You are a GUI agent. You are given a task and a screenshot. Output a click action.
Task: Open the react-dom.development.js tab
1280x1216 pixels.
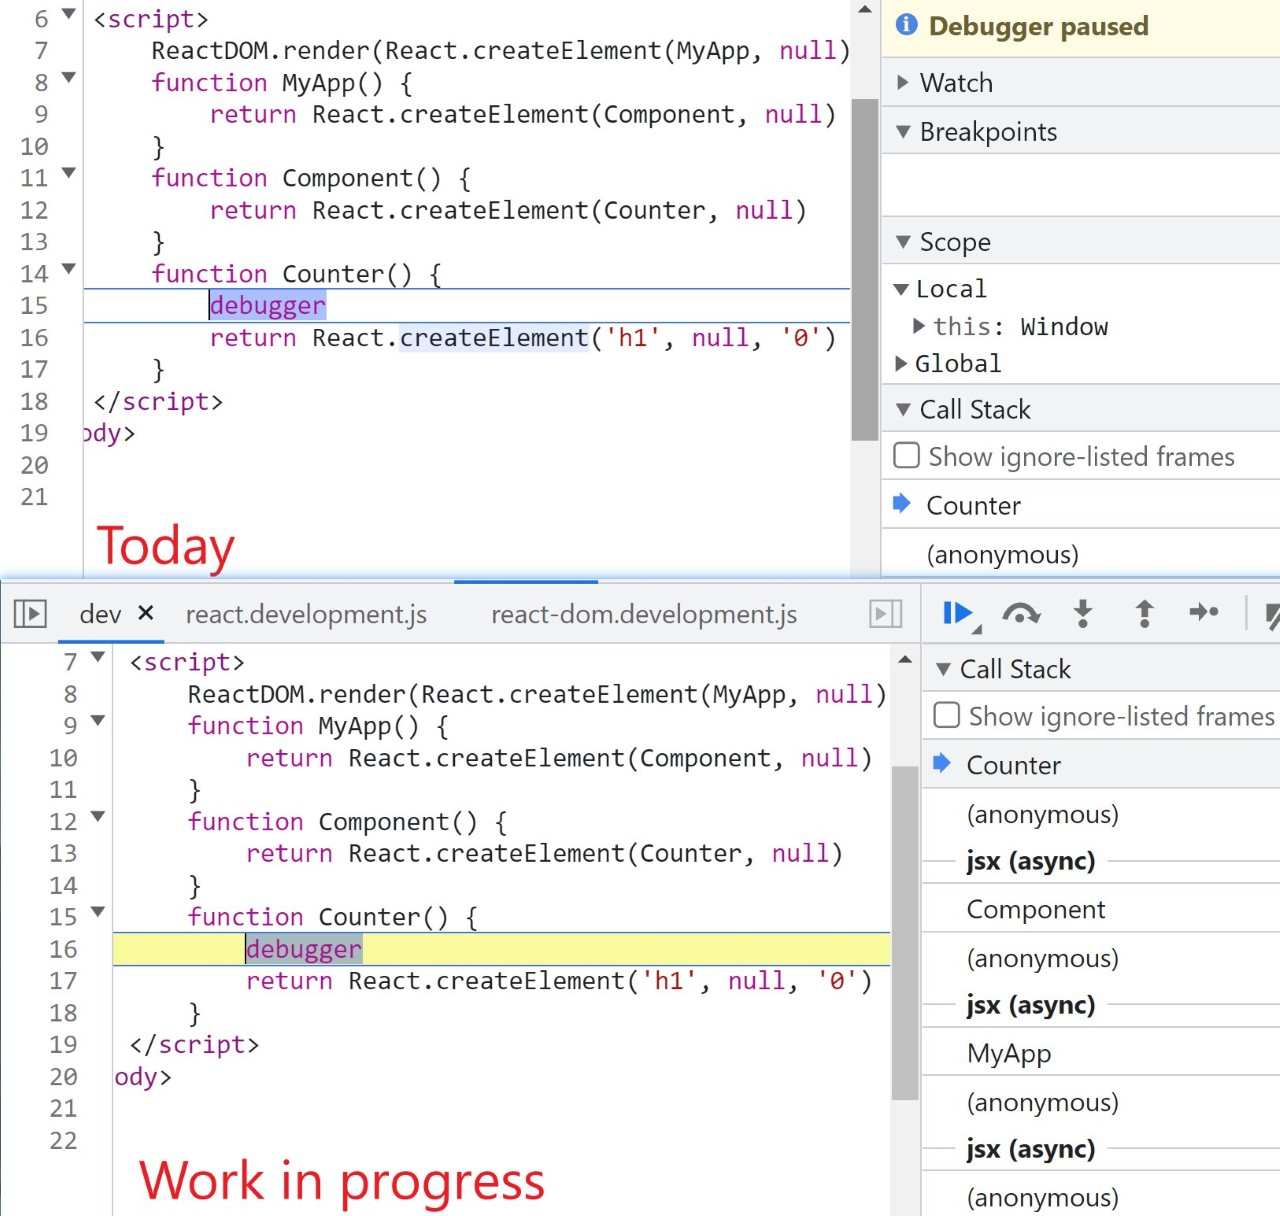(x=644, y=613)
